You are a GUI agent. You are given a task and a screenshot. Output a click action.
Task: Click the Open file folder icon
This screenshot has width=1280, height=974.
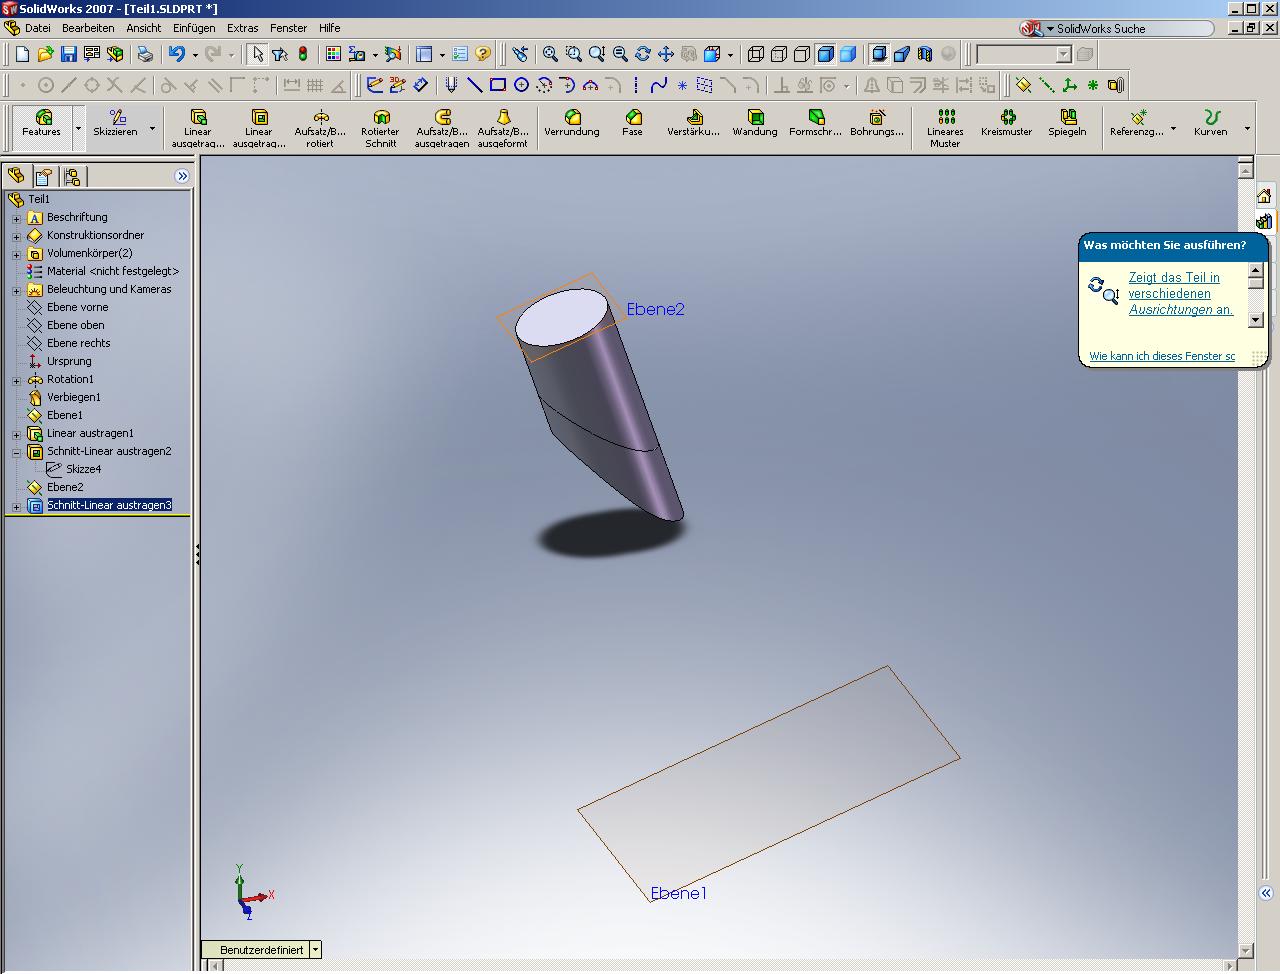click(x=45, y=54)
